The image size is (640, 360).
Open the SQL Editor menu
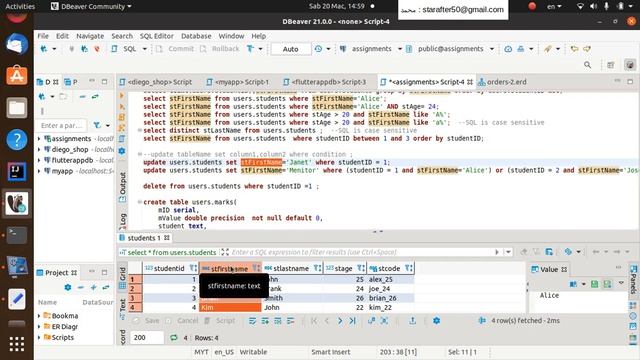(157, 36)
